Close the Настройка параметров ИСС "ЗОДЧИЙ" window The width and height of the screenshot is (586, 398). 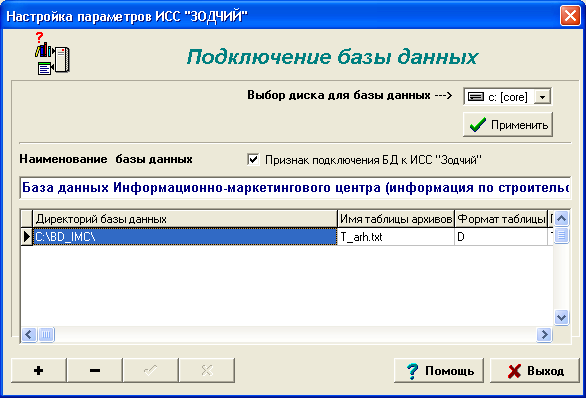click(570, 16)
